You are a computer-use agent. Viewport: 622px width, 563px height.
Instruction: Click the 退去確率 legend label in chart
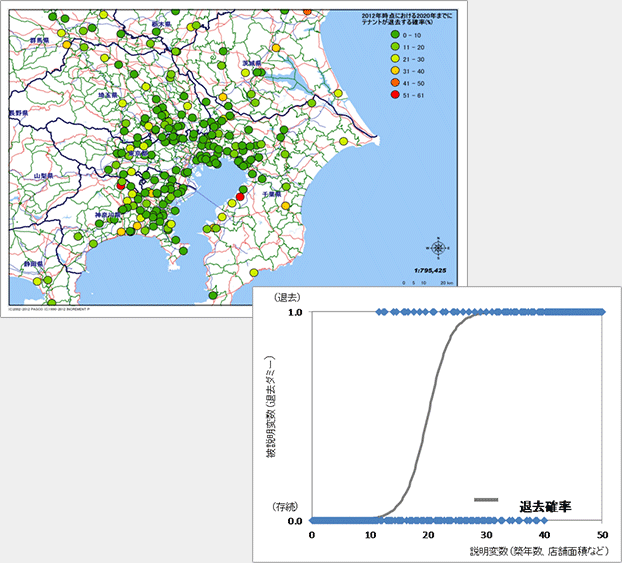tap(546, 505)
